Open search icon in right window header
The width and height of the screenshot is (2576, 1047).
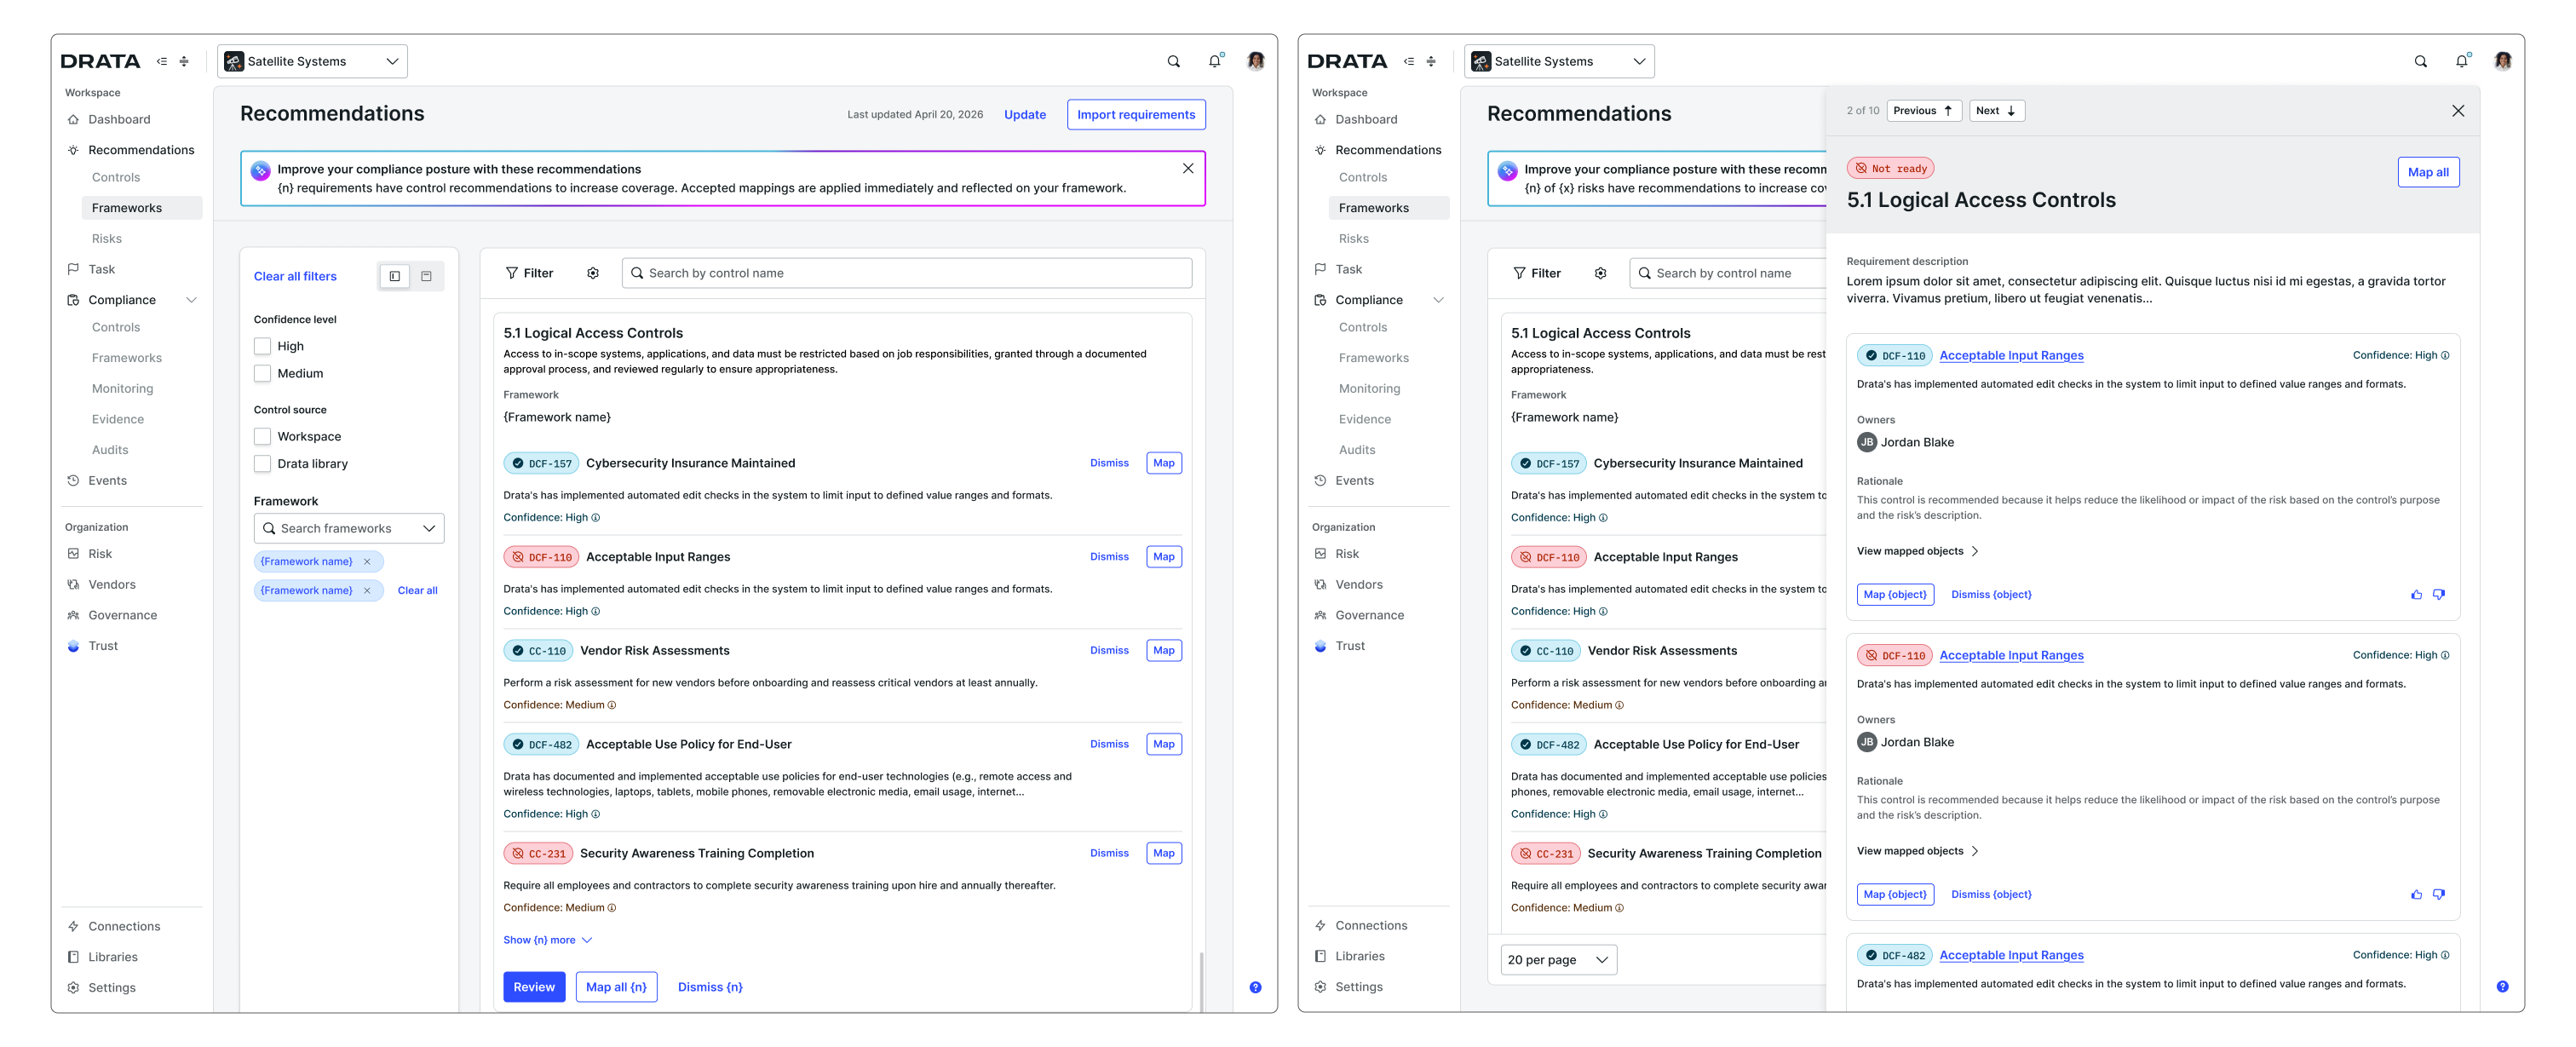pyautogui.click(x=2420, y=61)
